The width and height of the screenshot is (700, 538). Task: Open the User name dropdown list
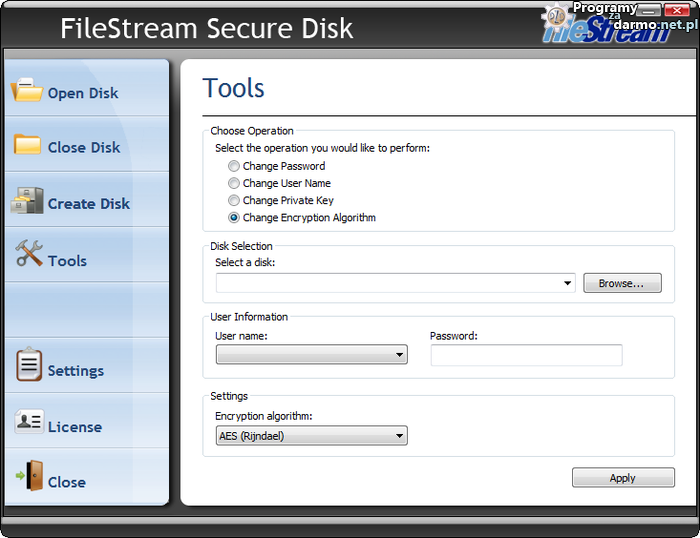tap(399, 355)
